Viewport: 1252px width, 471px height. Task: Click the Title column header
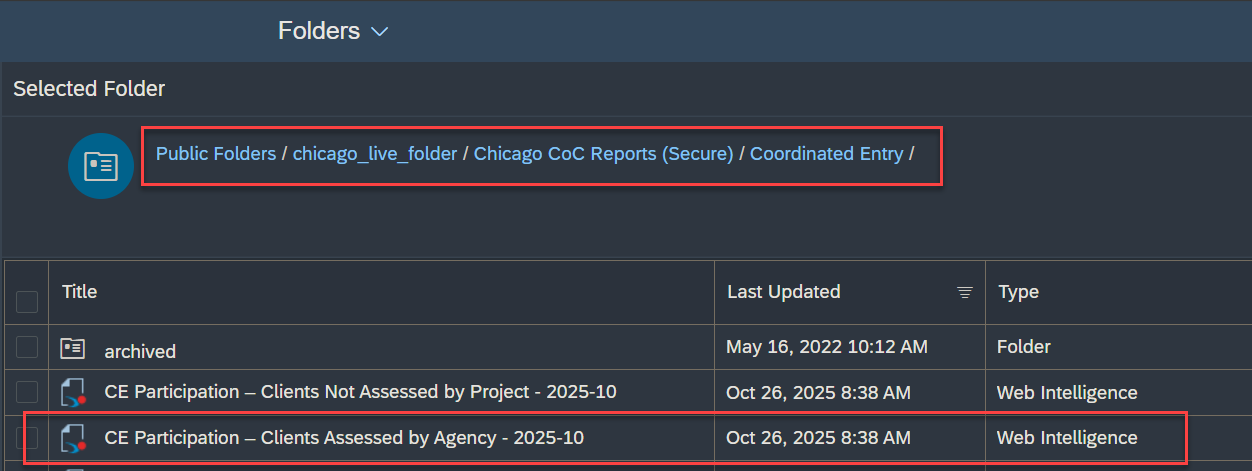click(80, 292)
